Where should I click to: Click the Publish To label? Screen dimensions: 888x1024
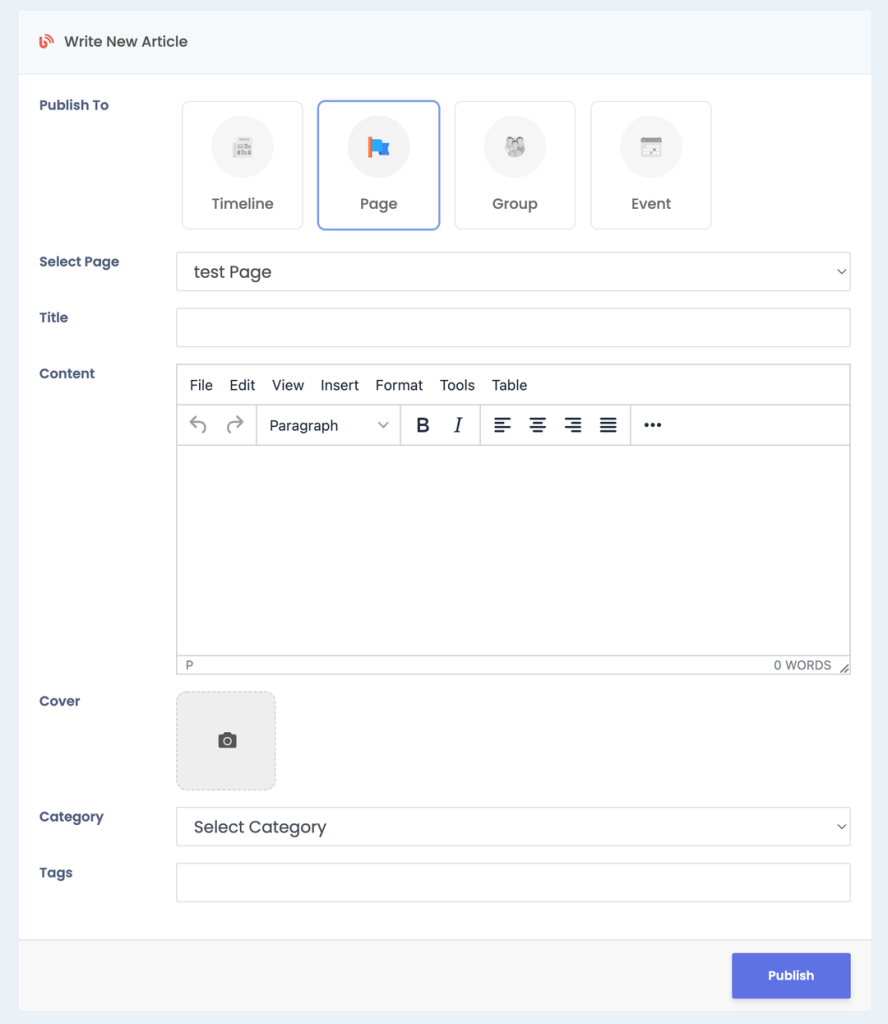(74, 105)
